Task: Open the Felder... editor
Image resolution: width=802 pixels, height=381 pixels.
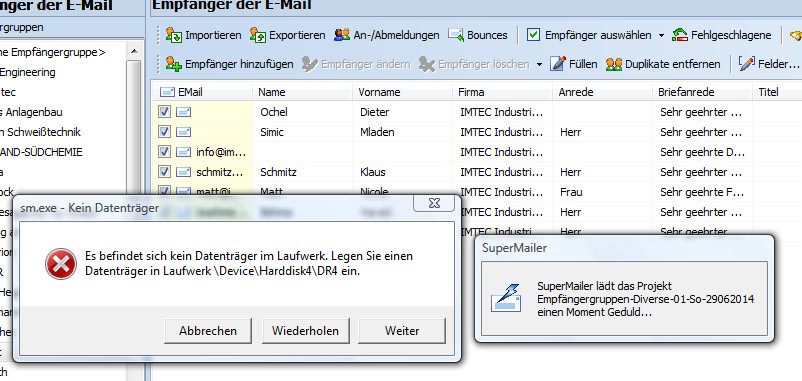Action: click(769, 64)
